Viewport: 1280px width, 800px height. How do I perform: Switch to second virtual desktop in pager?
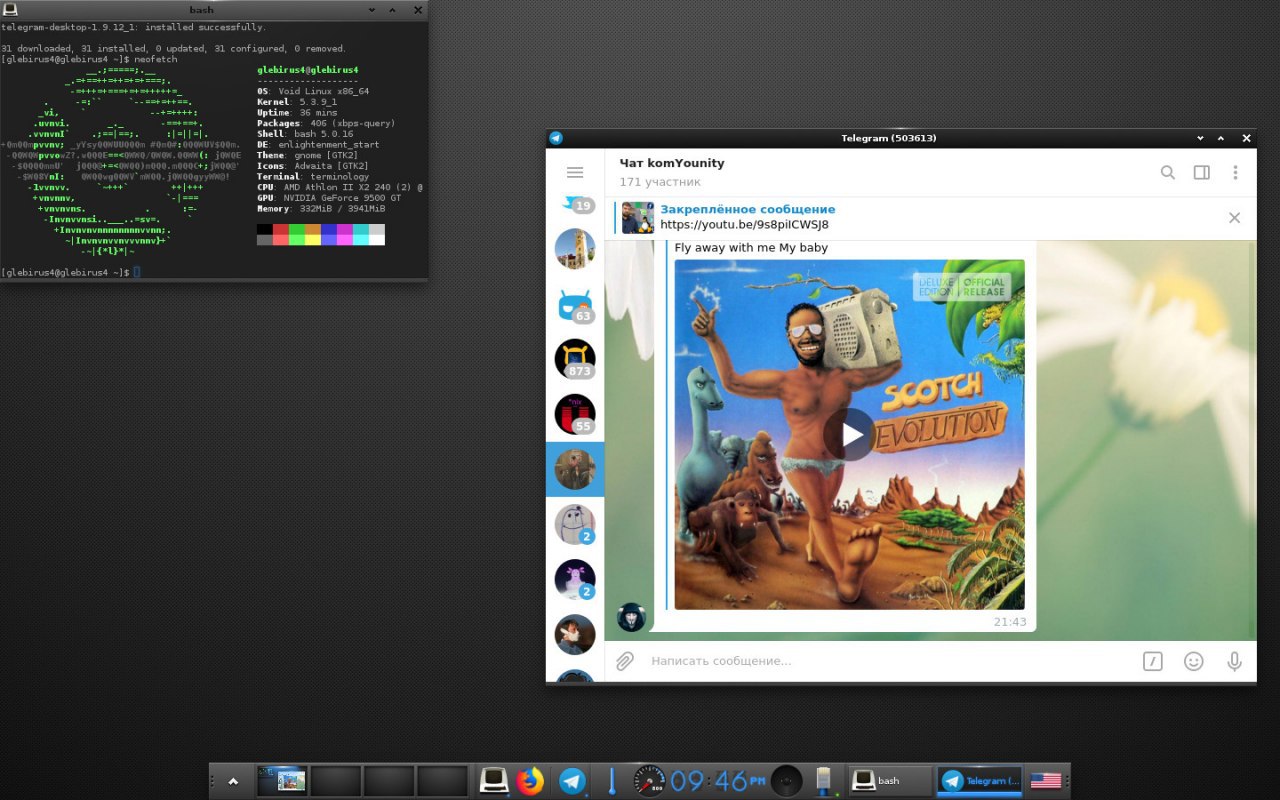coord(335,781)
